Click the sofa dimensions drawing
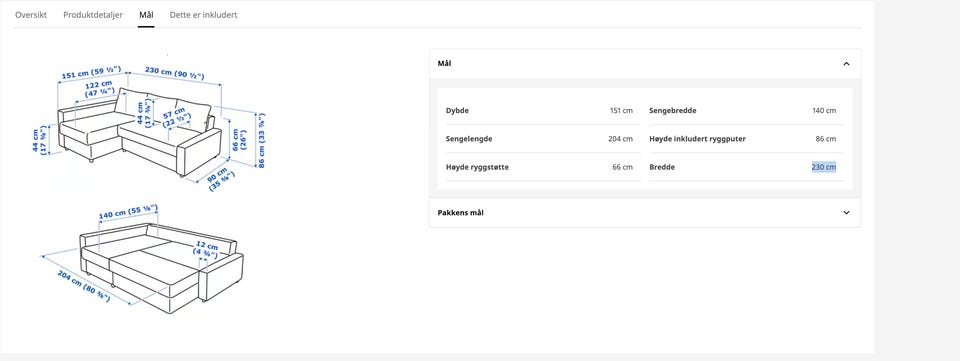This screenshot has height=361, width=960. 149,119
